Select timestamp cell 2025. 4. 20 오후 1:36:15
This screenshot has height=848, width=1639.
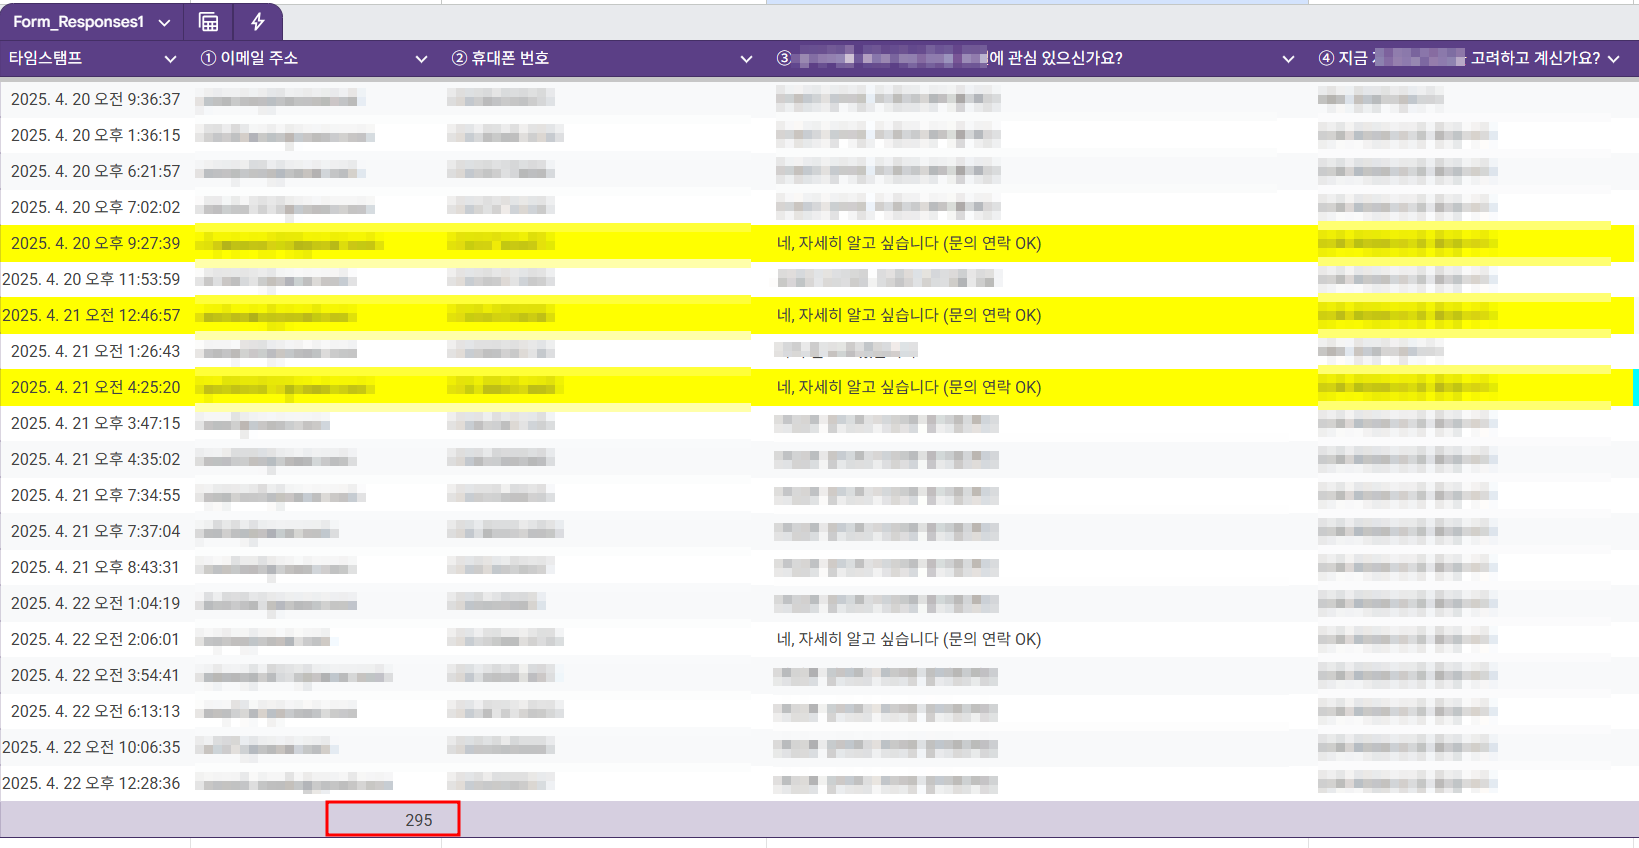[x=96, y=135]
